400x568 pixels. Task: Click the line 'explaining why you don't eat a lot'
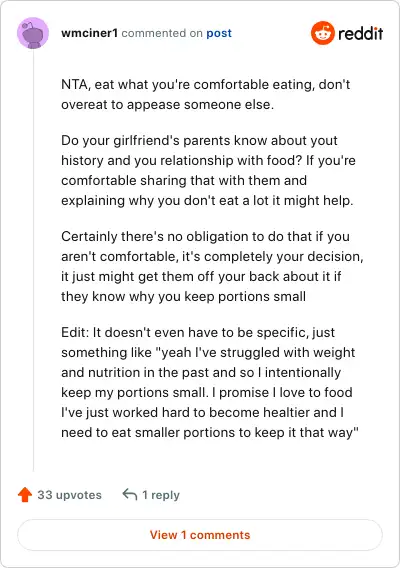(x=207, y=201)
